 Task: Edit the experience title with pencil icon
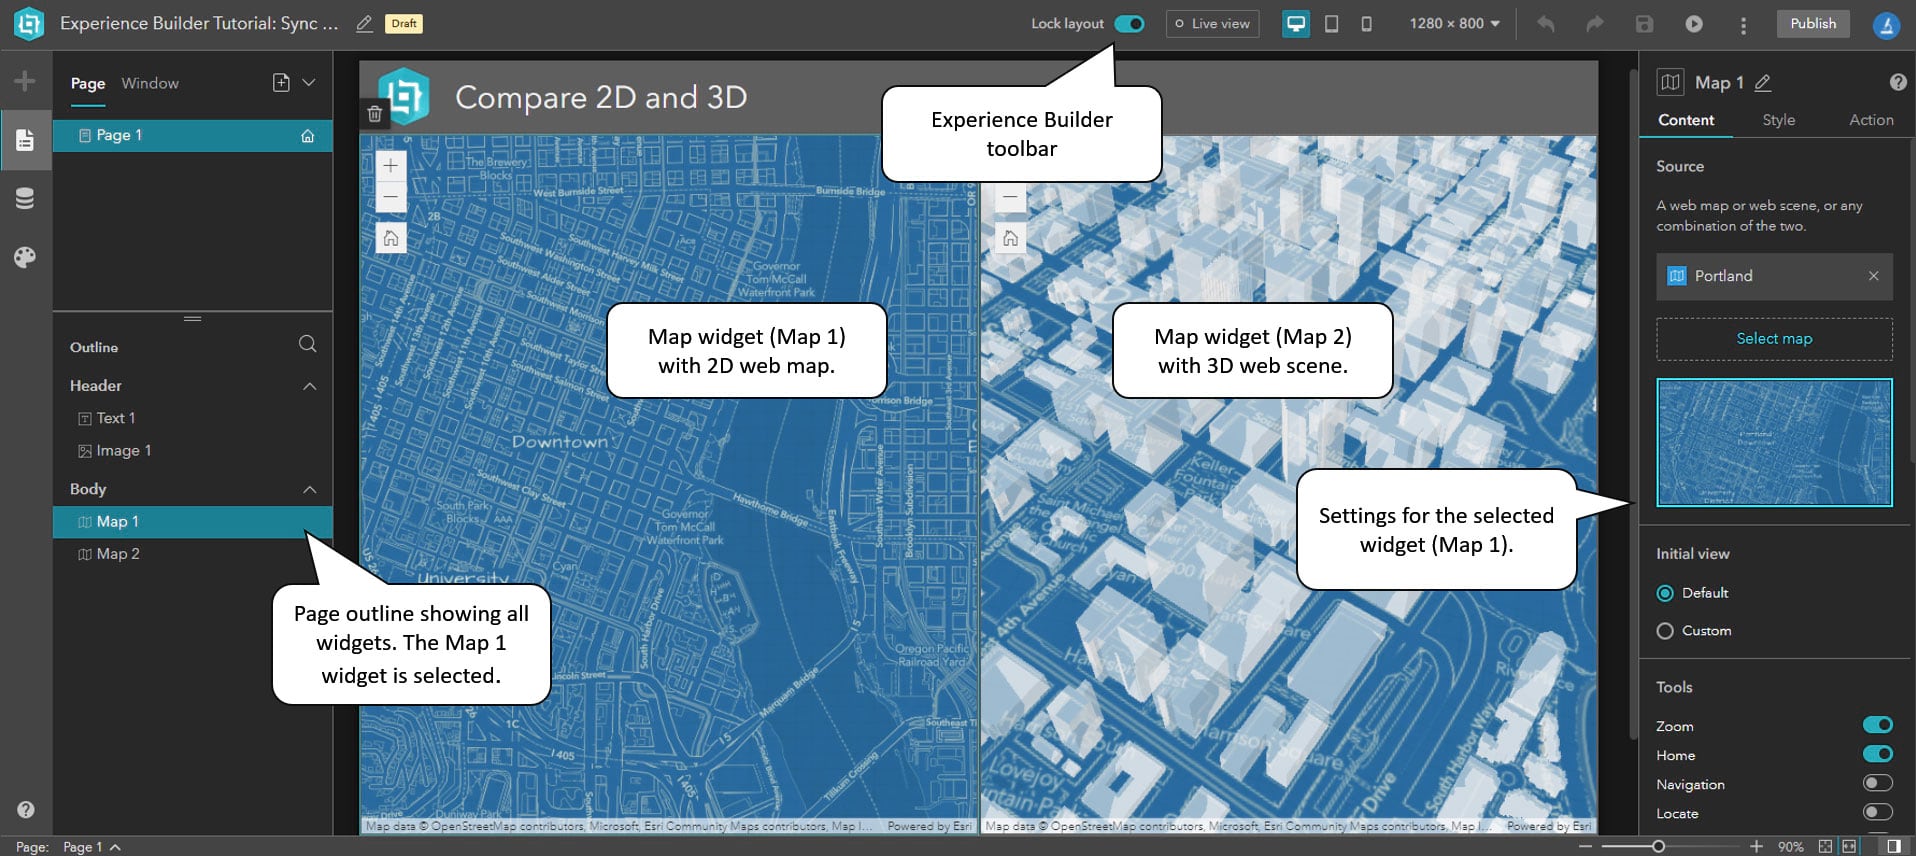click(x=365, y=23)
